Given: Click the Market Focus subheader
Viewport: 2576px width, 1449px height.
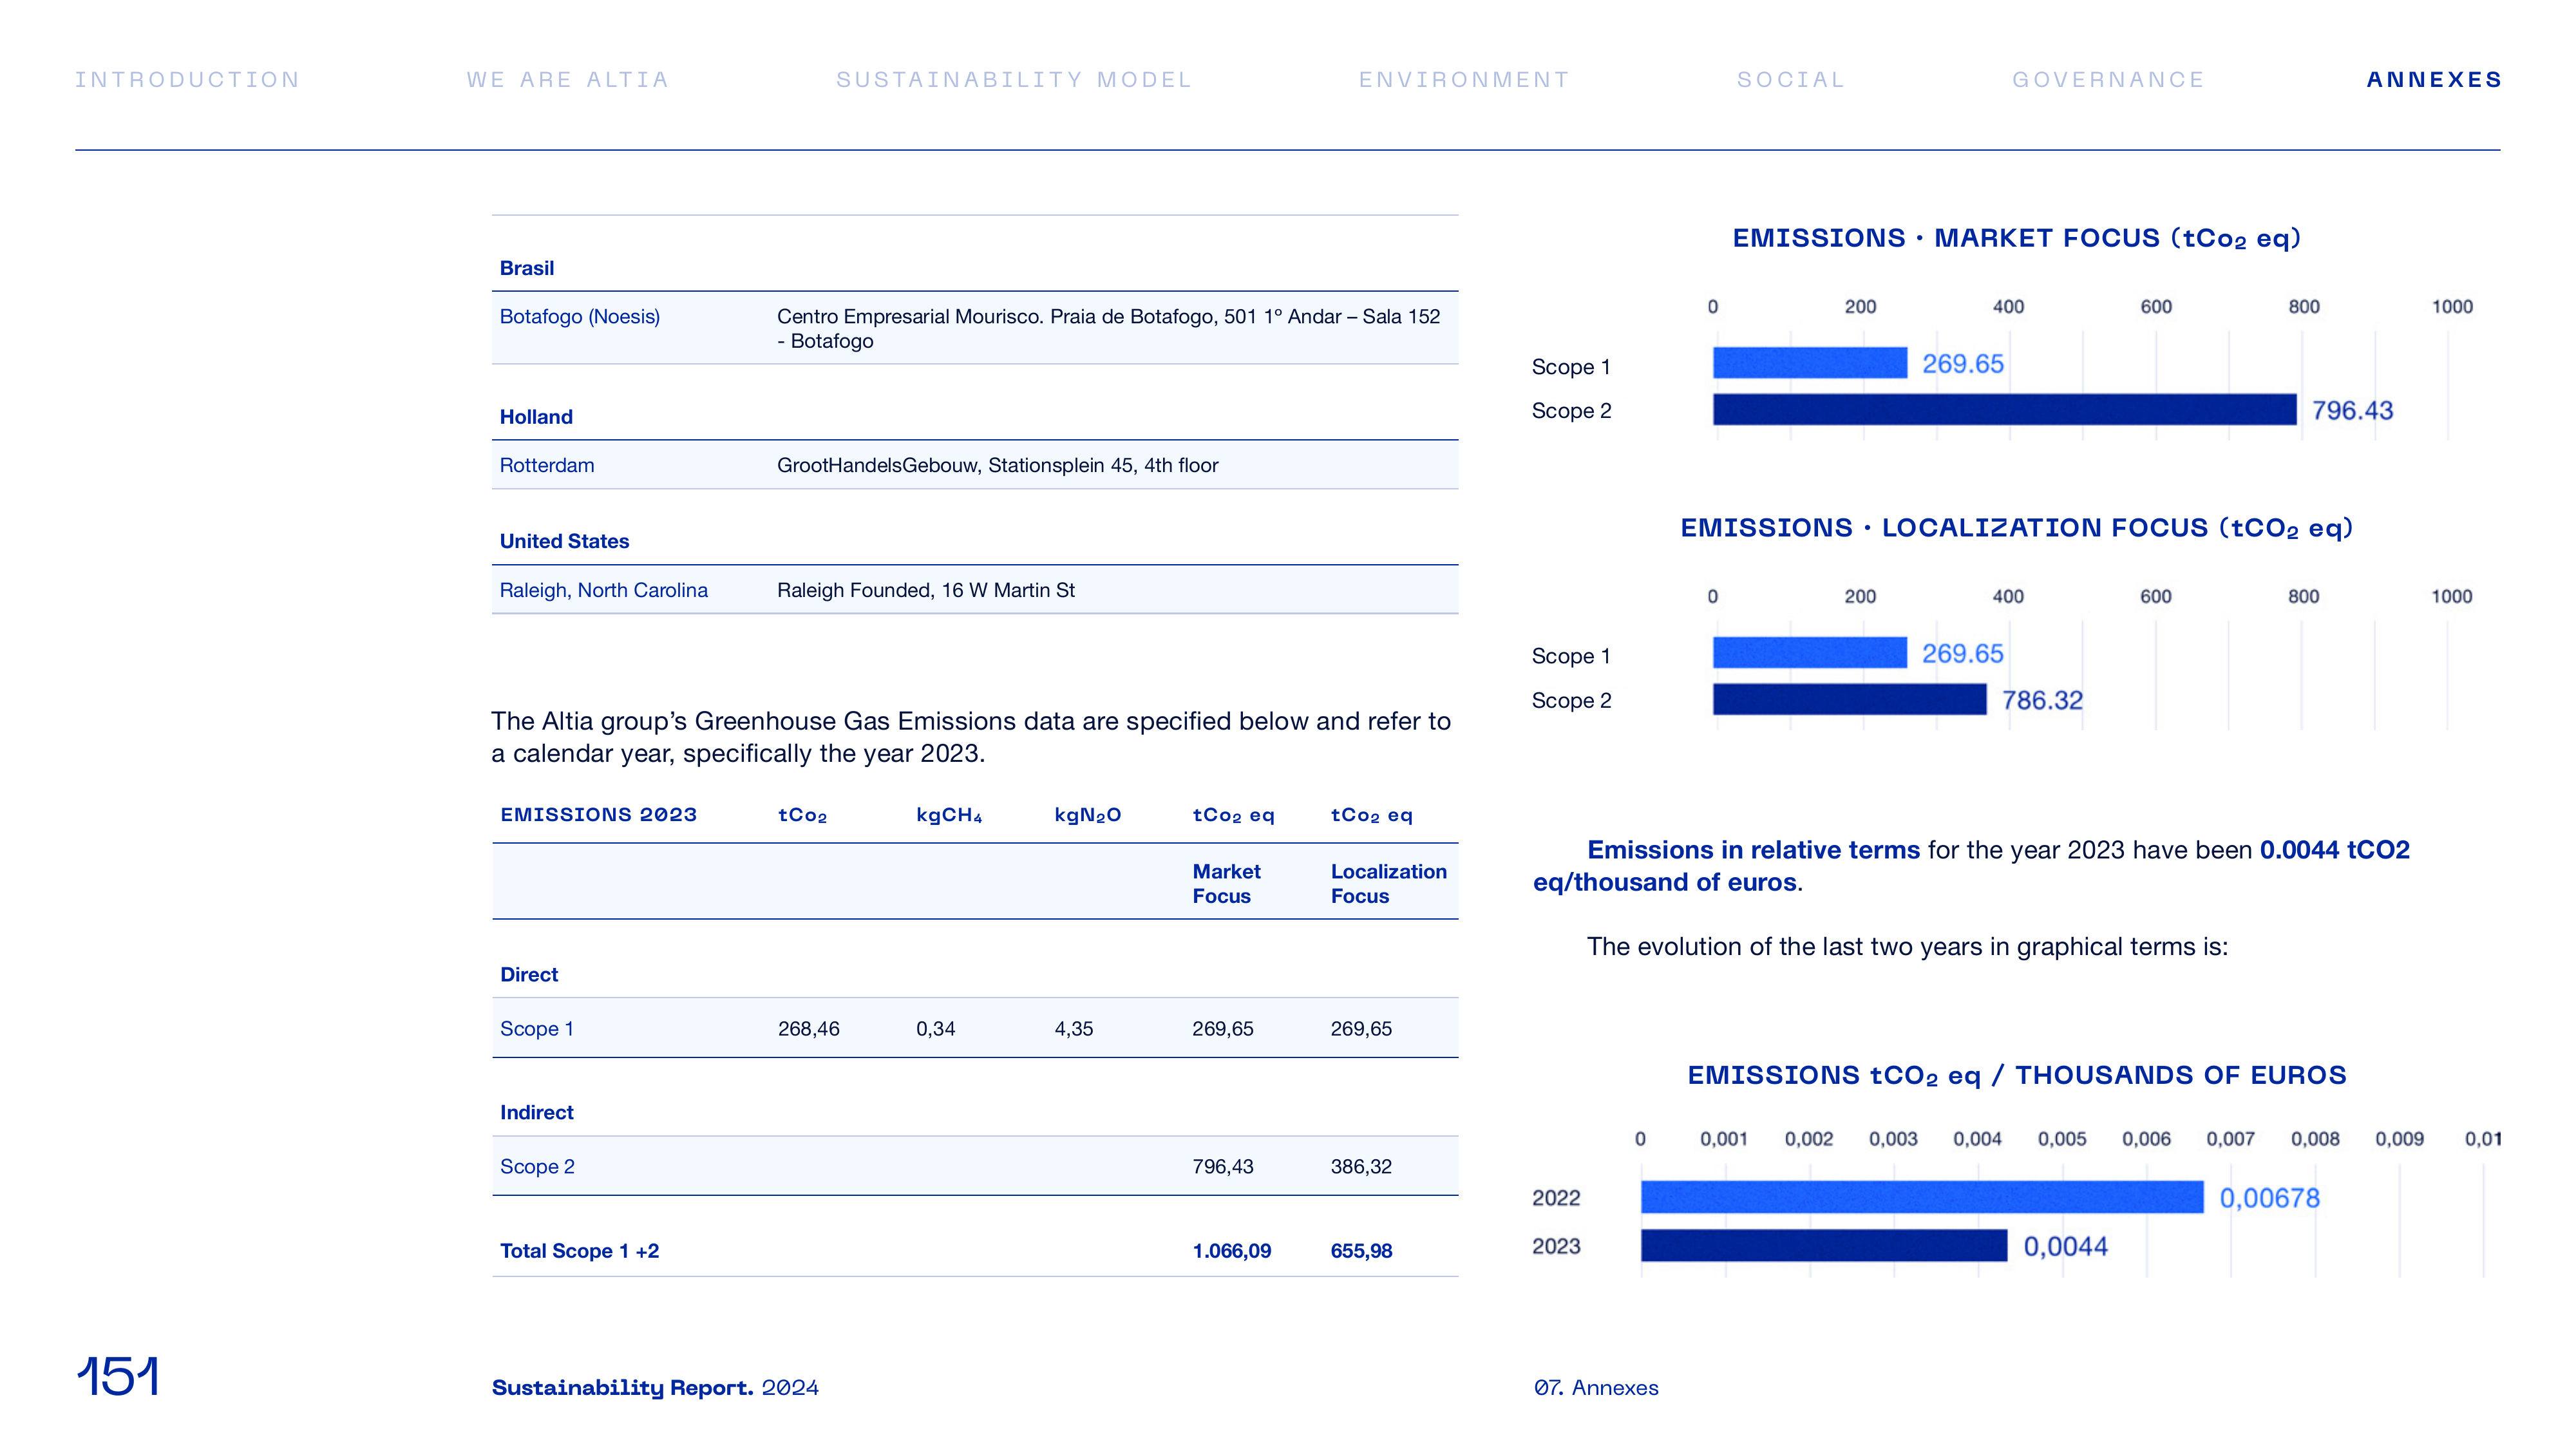Looking at the screenshot, I should pos(1226,884).
